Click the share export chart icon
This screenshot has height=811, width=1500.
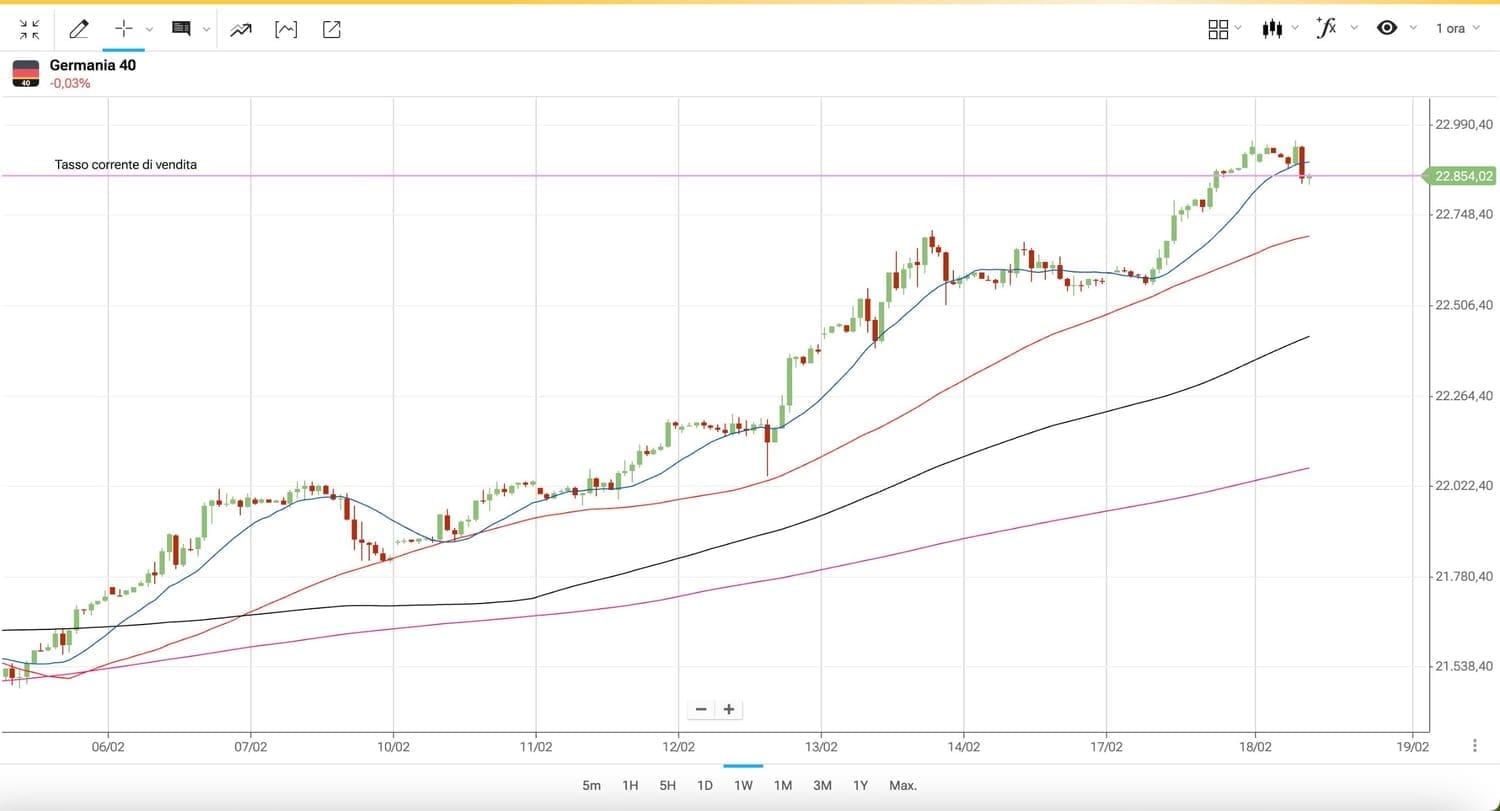point(332,29)
